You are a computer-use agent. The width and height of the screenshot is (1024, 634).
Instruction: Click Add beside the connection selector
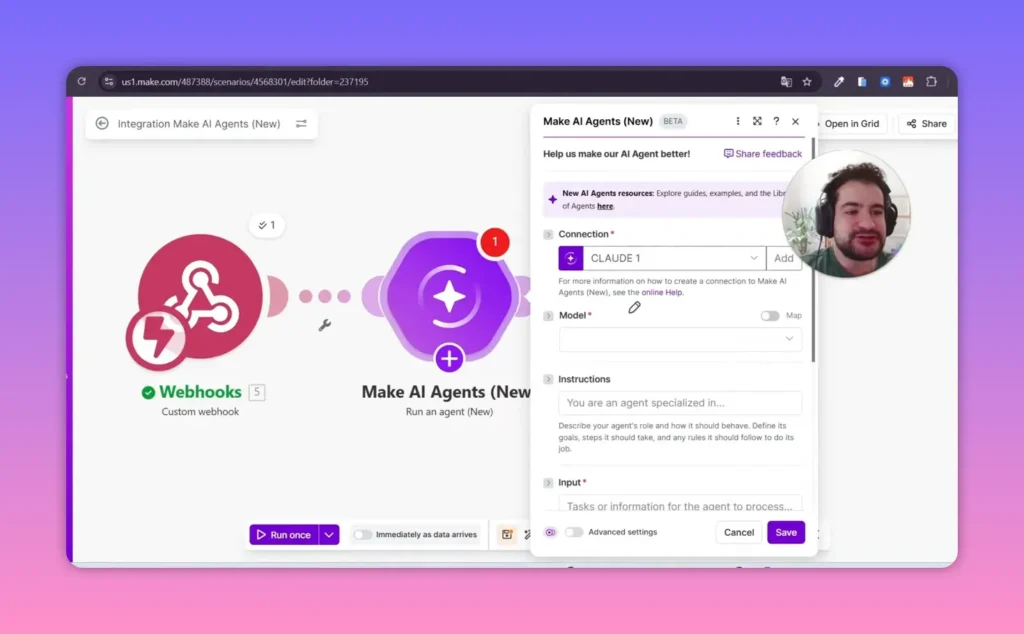point(785,258)
